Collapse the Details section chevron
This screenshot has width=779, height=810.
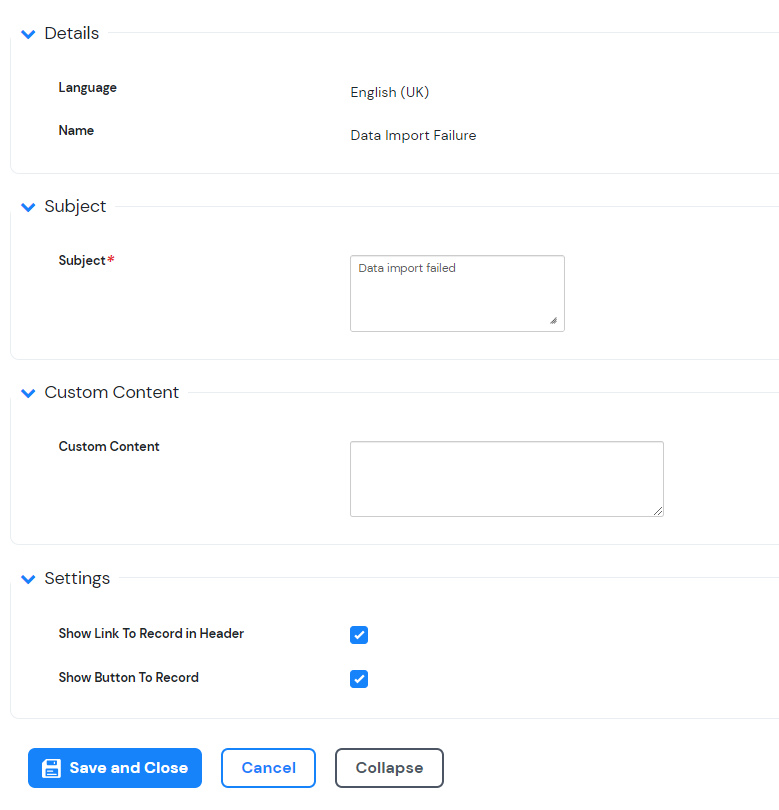(x=28, y=35)
